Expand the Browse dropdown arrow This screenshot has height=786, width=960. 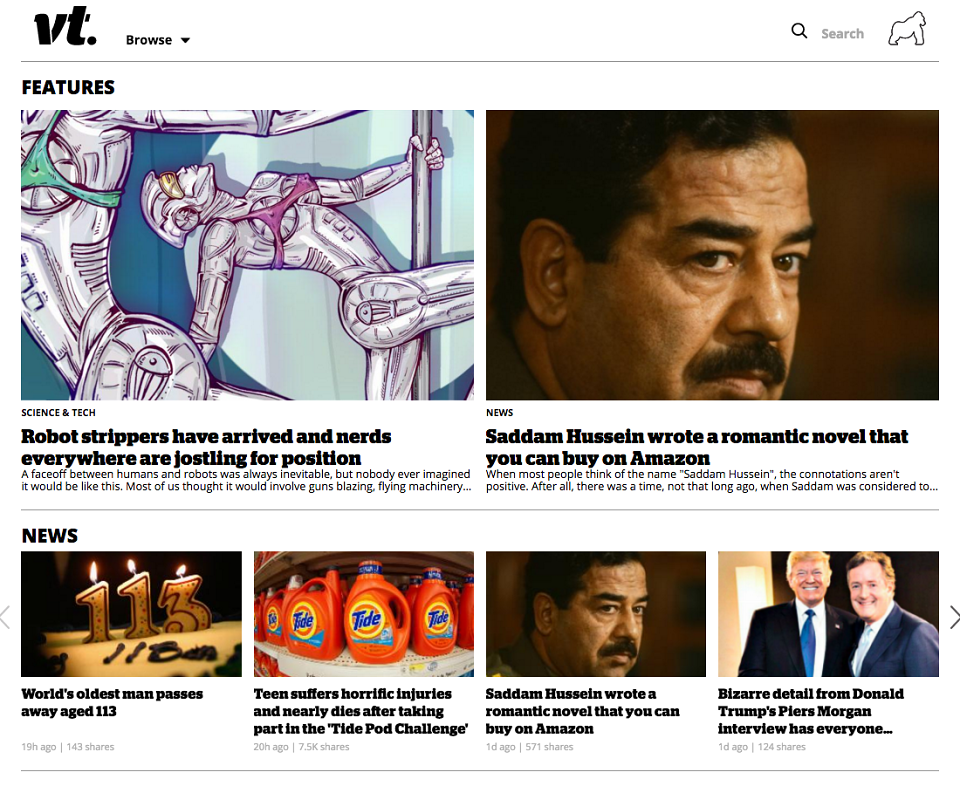(186, 40)
